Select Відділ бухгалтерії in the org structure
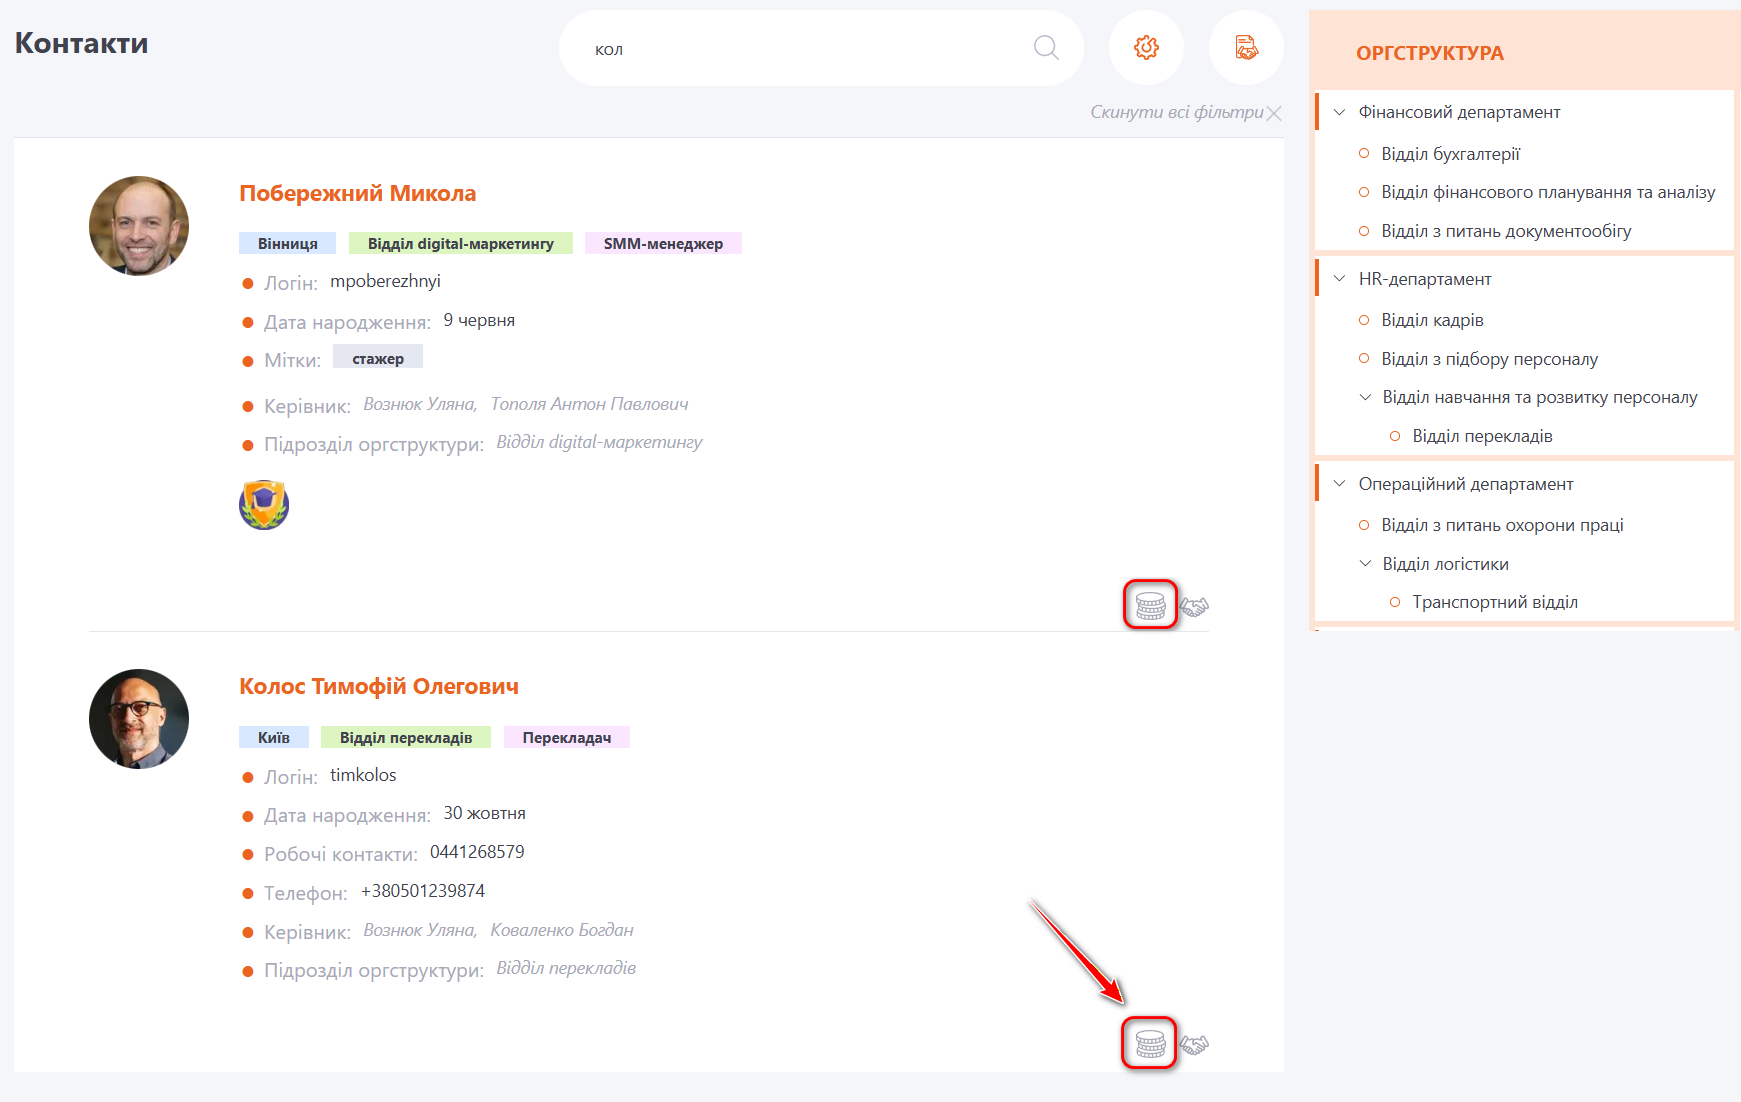 click(1450, 154)
